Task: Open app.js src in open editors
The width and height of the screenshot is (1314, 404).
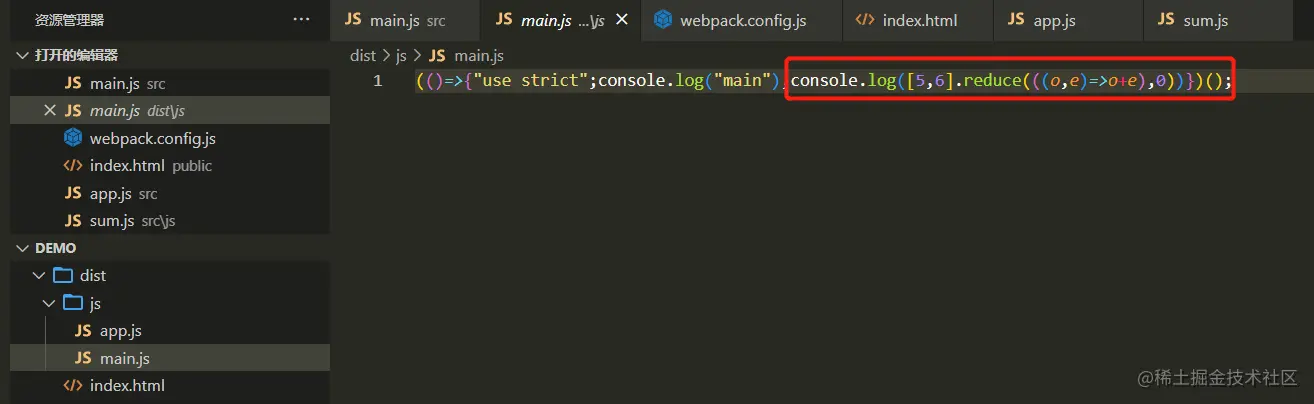Action: click(x=170, y=193)
